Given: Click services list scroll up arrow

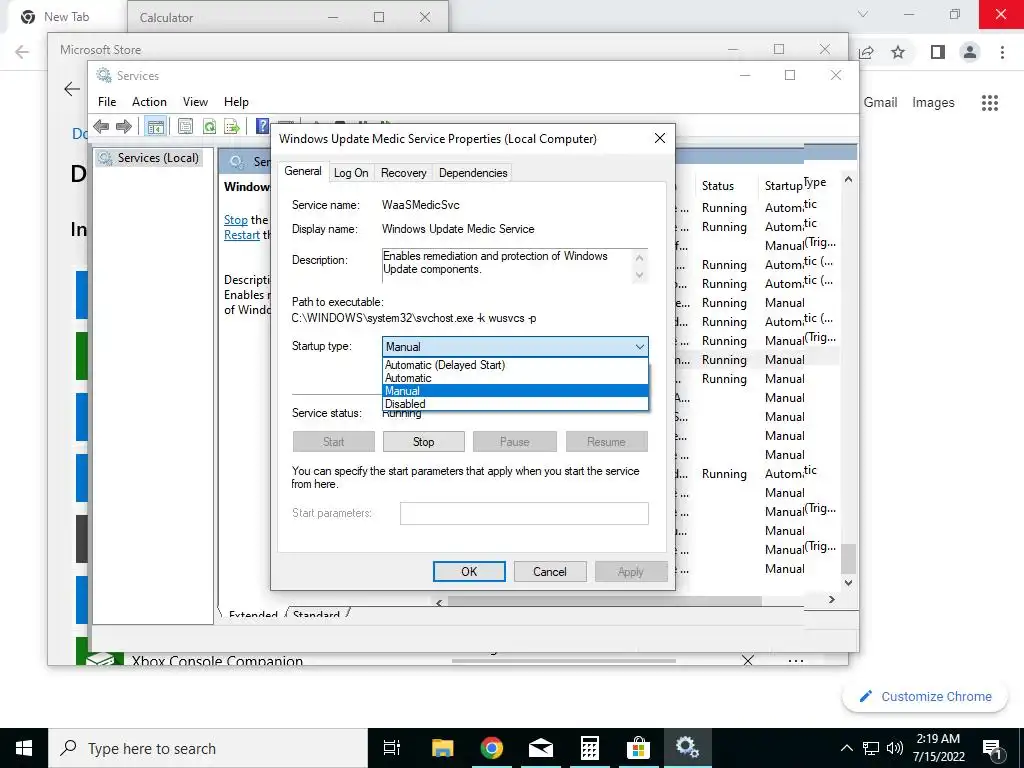Looking at the screenshot, I should pyautogui.click(x=848, y=179).
